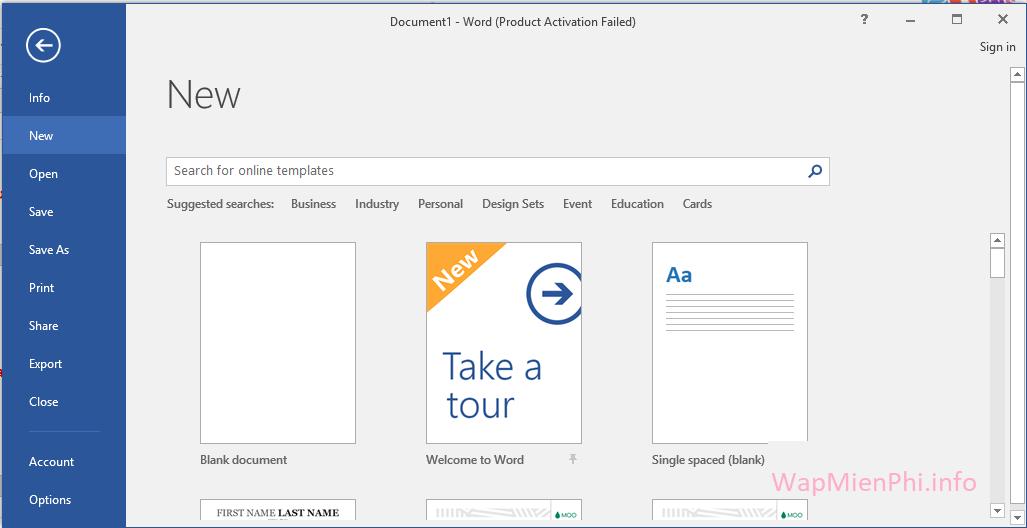Open the Account page
The height and width of the screenshot is (528, 1027).
[63, 462]
